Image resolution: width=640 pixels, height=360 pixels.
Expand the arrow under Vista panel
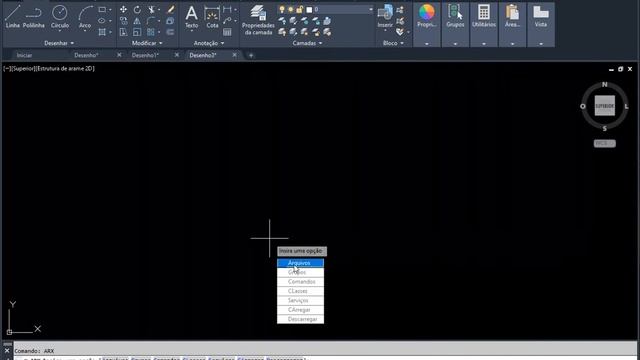click(x=541, y=43)
